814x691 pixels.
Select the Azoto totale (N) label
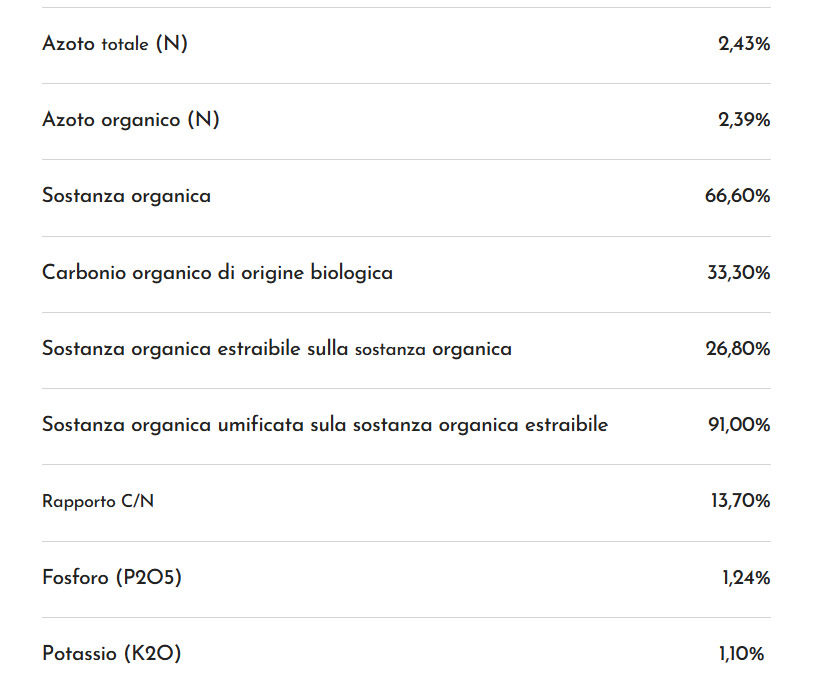[115, 44]
